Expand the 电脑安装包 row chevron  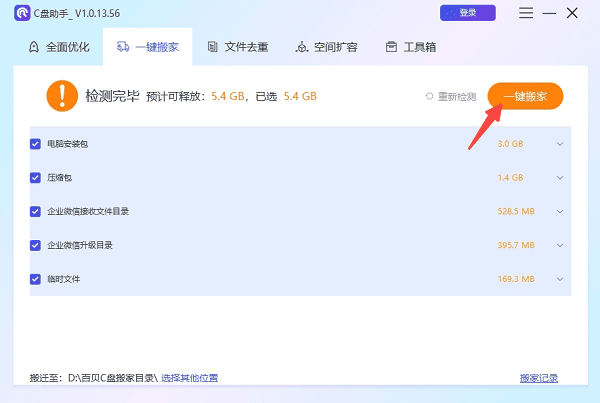click(x=560, y=144)
